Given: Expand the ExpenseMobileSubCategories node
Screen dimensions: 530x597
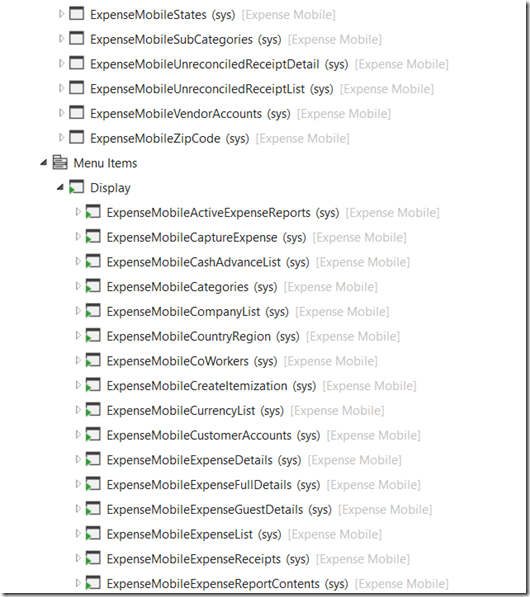Looking at the screenshot, I should (x=61, y=38).
